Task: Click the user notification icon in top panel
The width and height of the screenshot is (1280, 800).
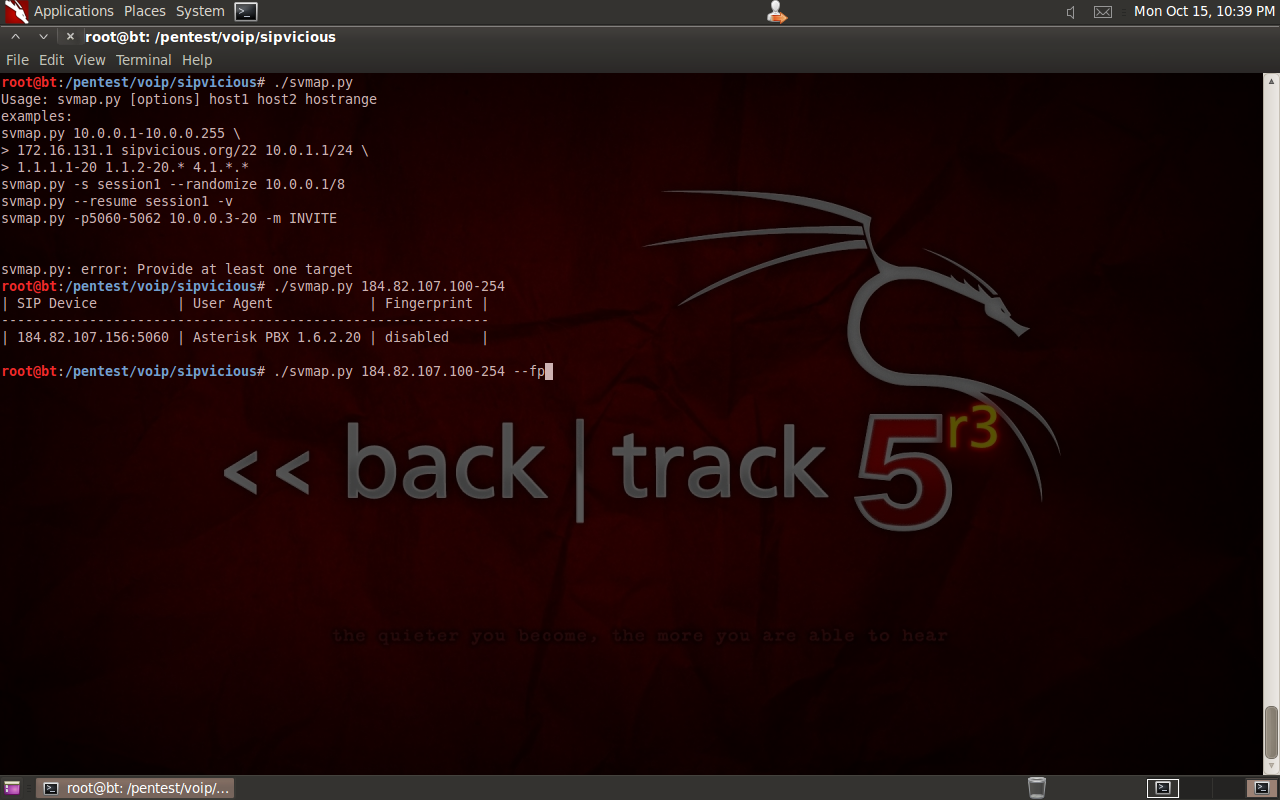Action: coord(776,12)
